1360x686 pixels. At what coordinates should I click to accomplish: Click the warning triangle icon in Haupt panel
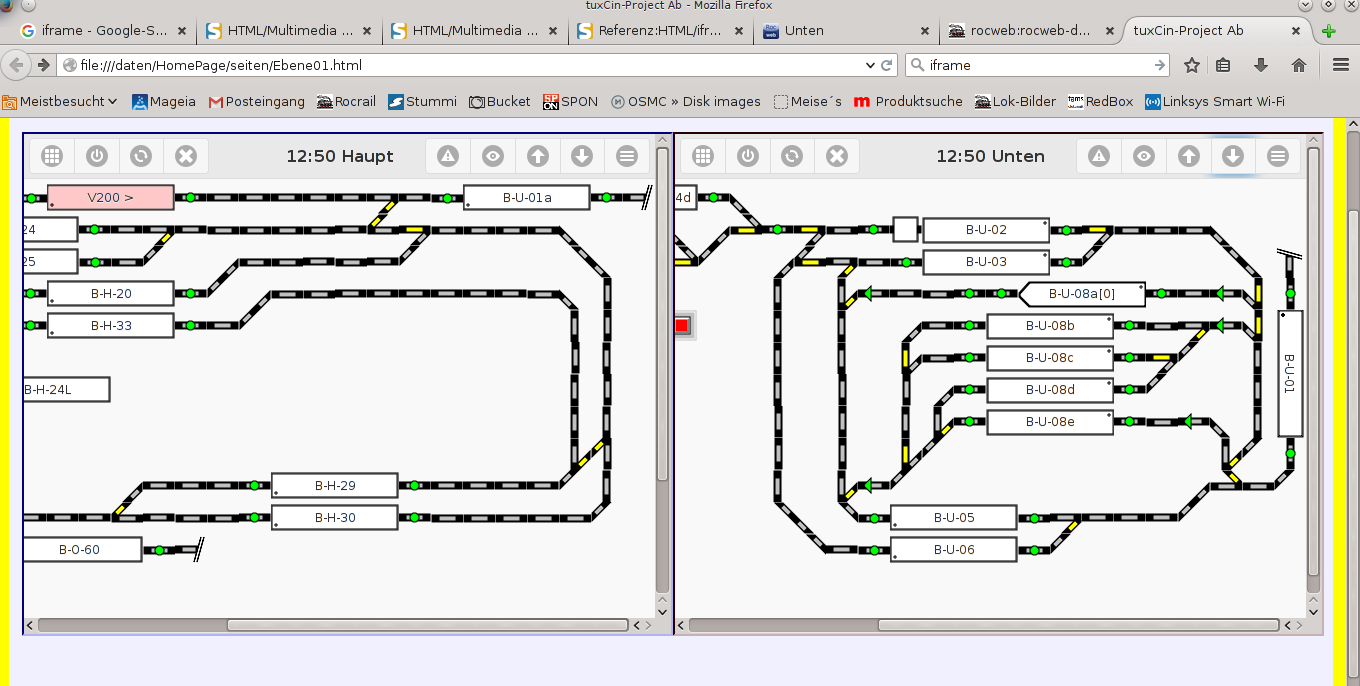[x=448, y=156]
